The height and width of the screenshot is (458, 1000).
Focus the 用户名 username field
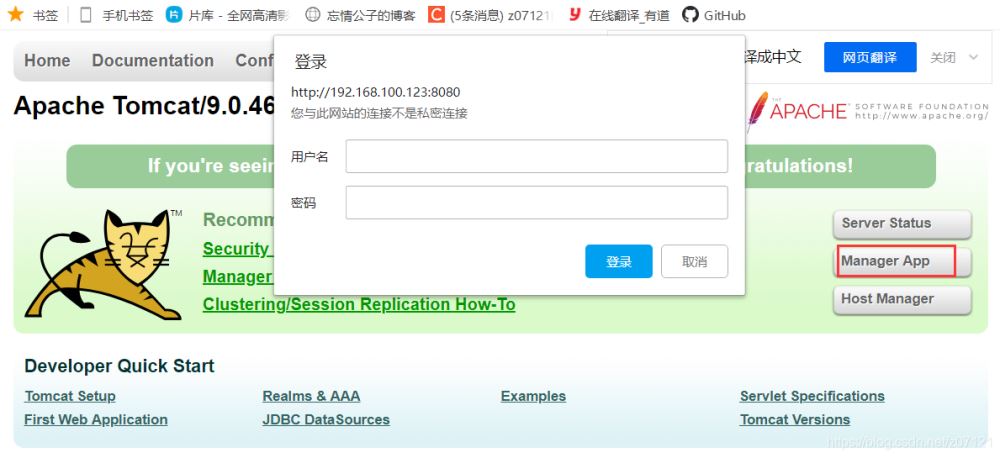pyautogui.click(x=536, y=156)
